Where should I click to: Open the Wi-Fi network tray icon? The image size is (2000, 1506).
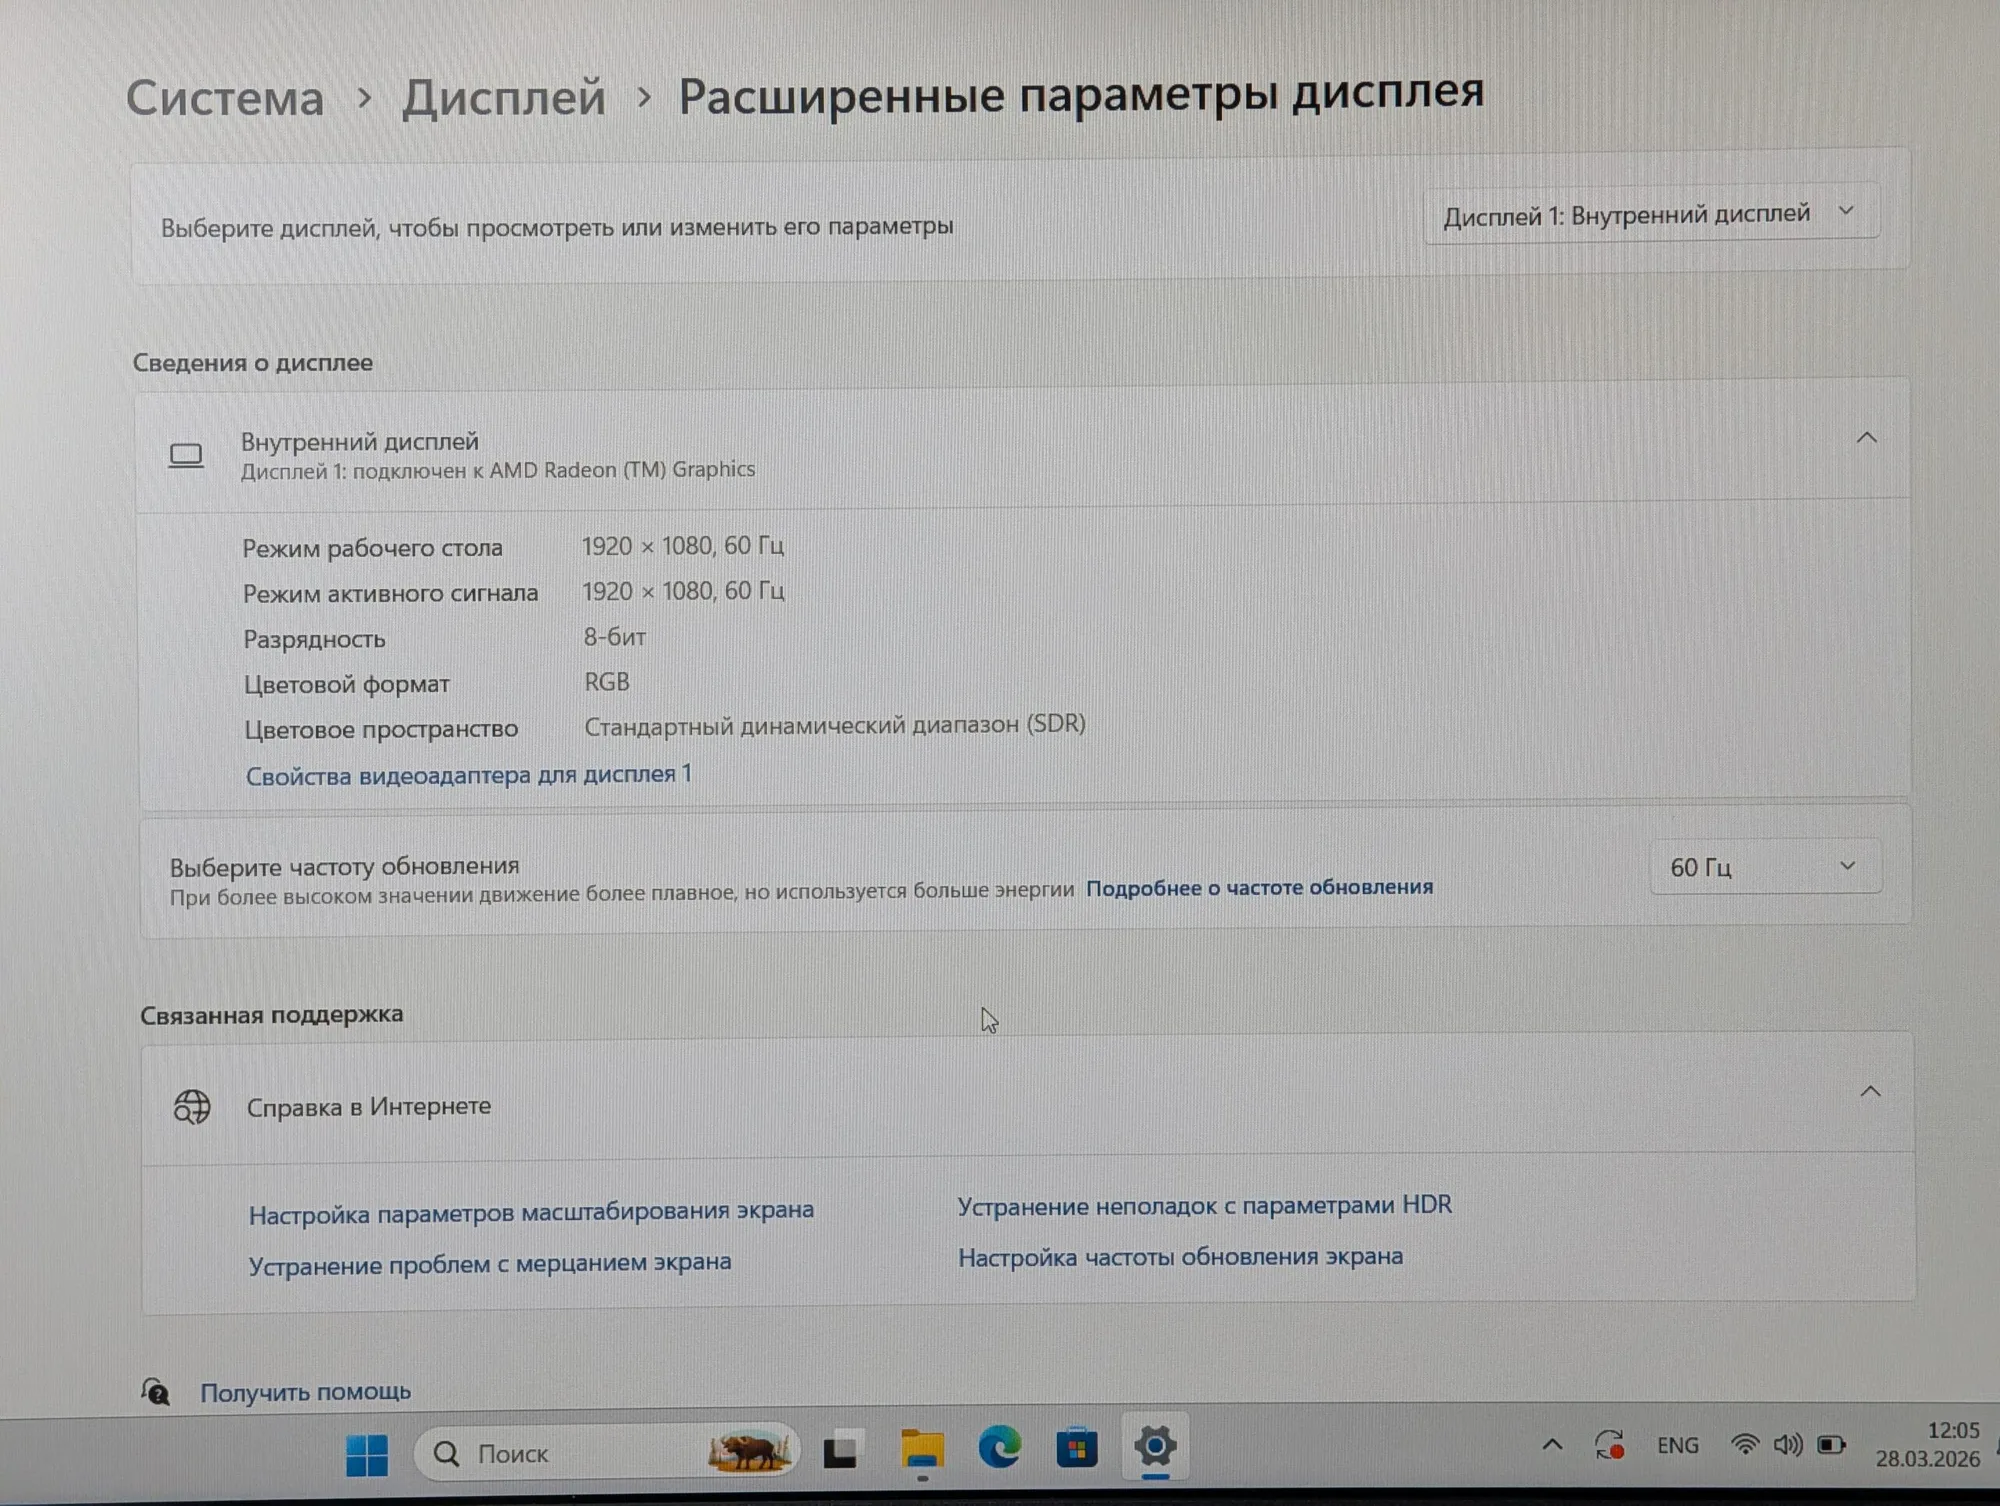1745,1445
